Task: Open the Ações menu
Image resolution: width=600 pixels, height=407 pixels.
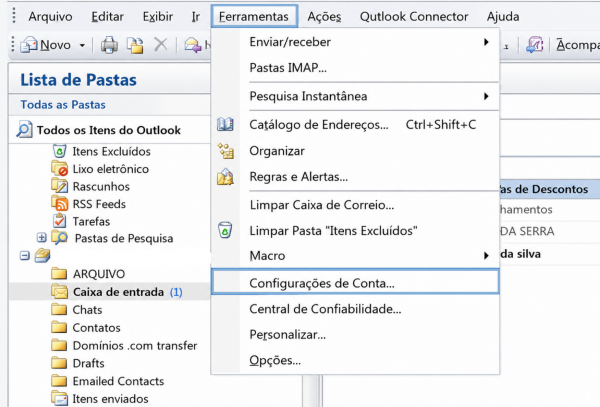Action: click(324, 16)
